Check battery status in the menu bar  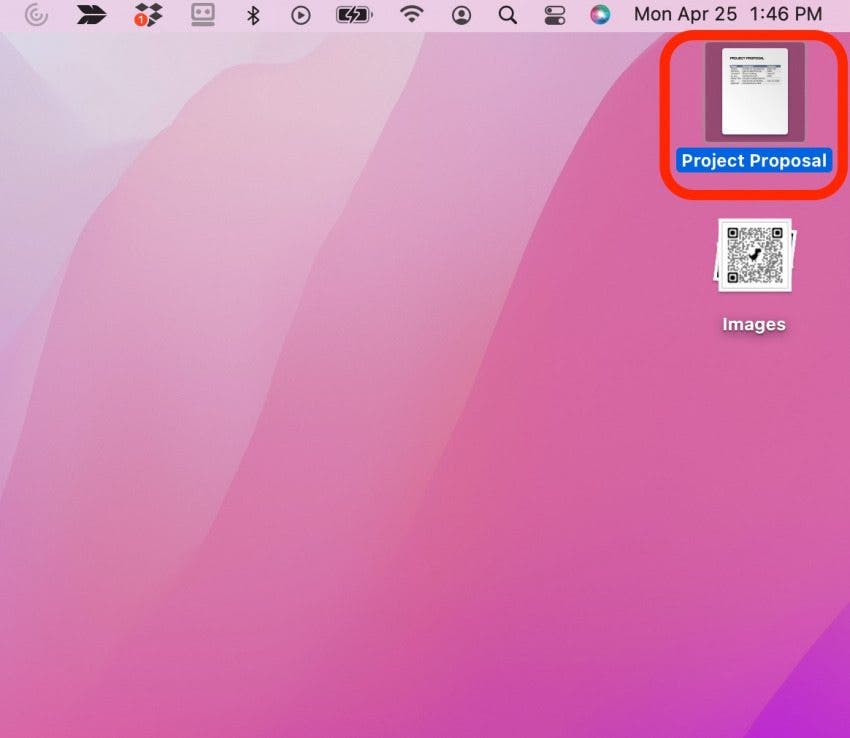[x=352, y=15]
